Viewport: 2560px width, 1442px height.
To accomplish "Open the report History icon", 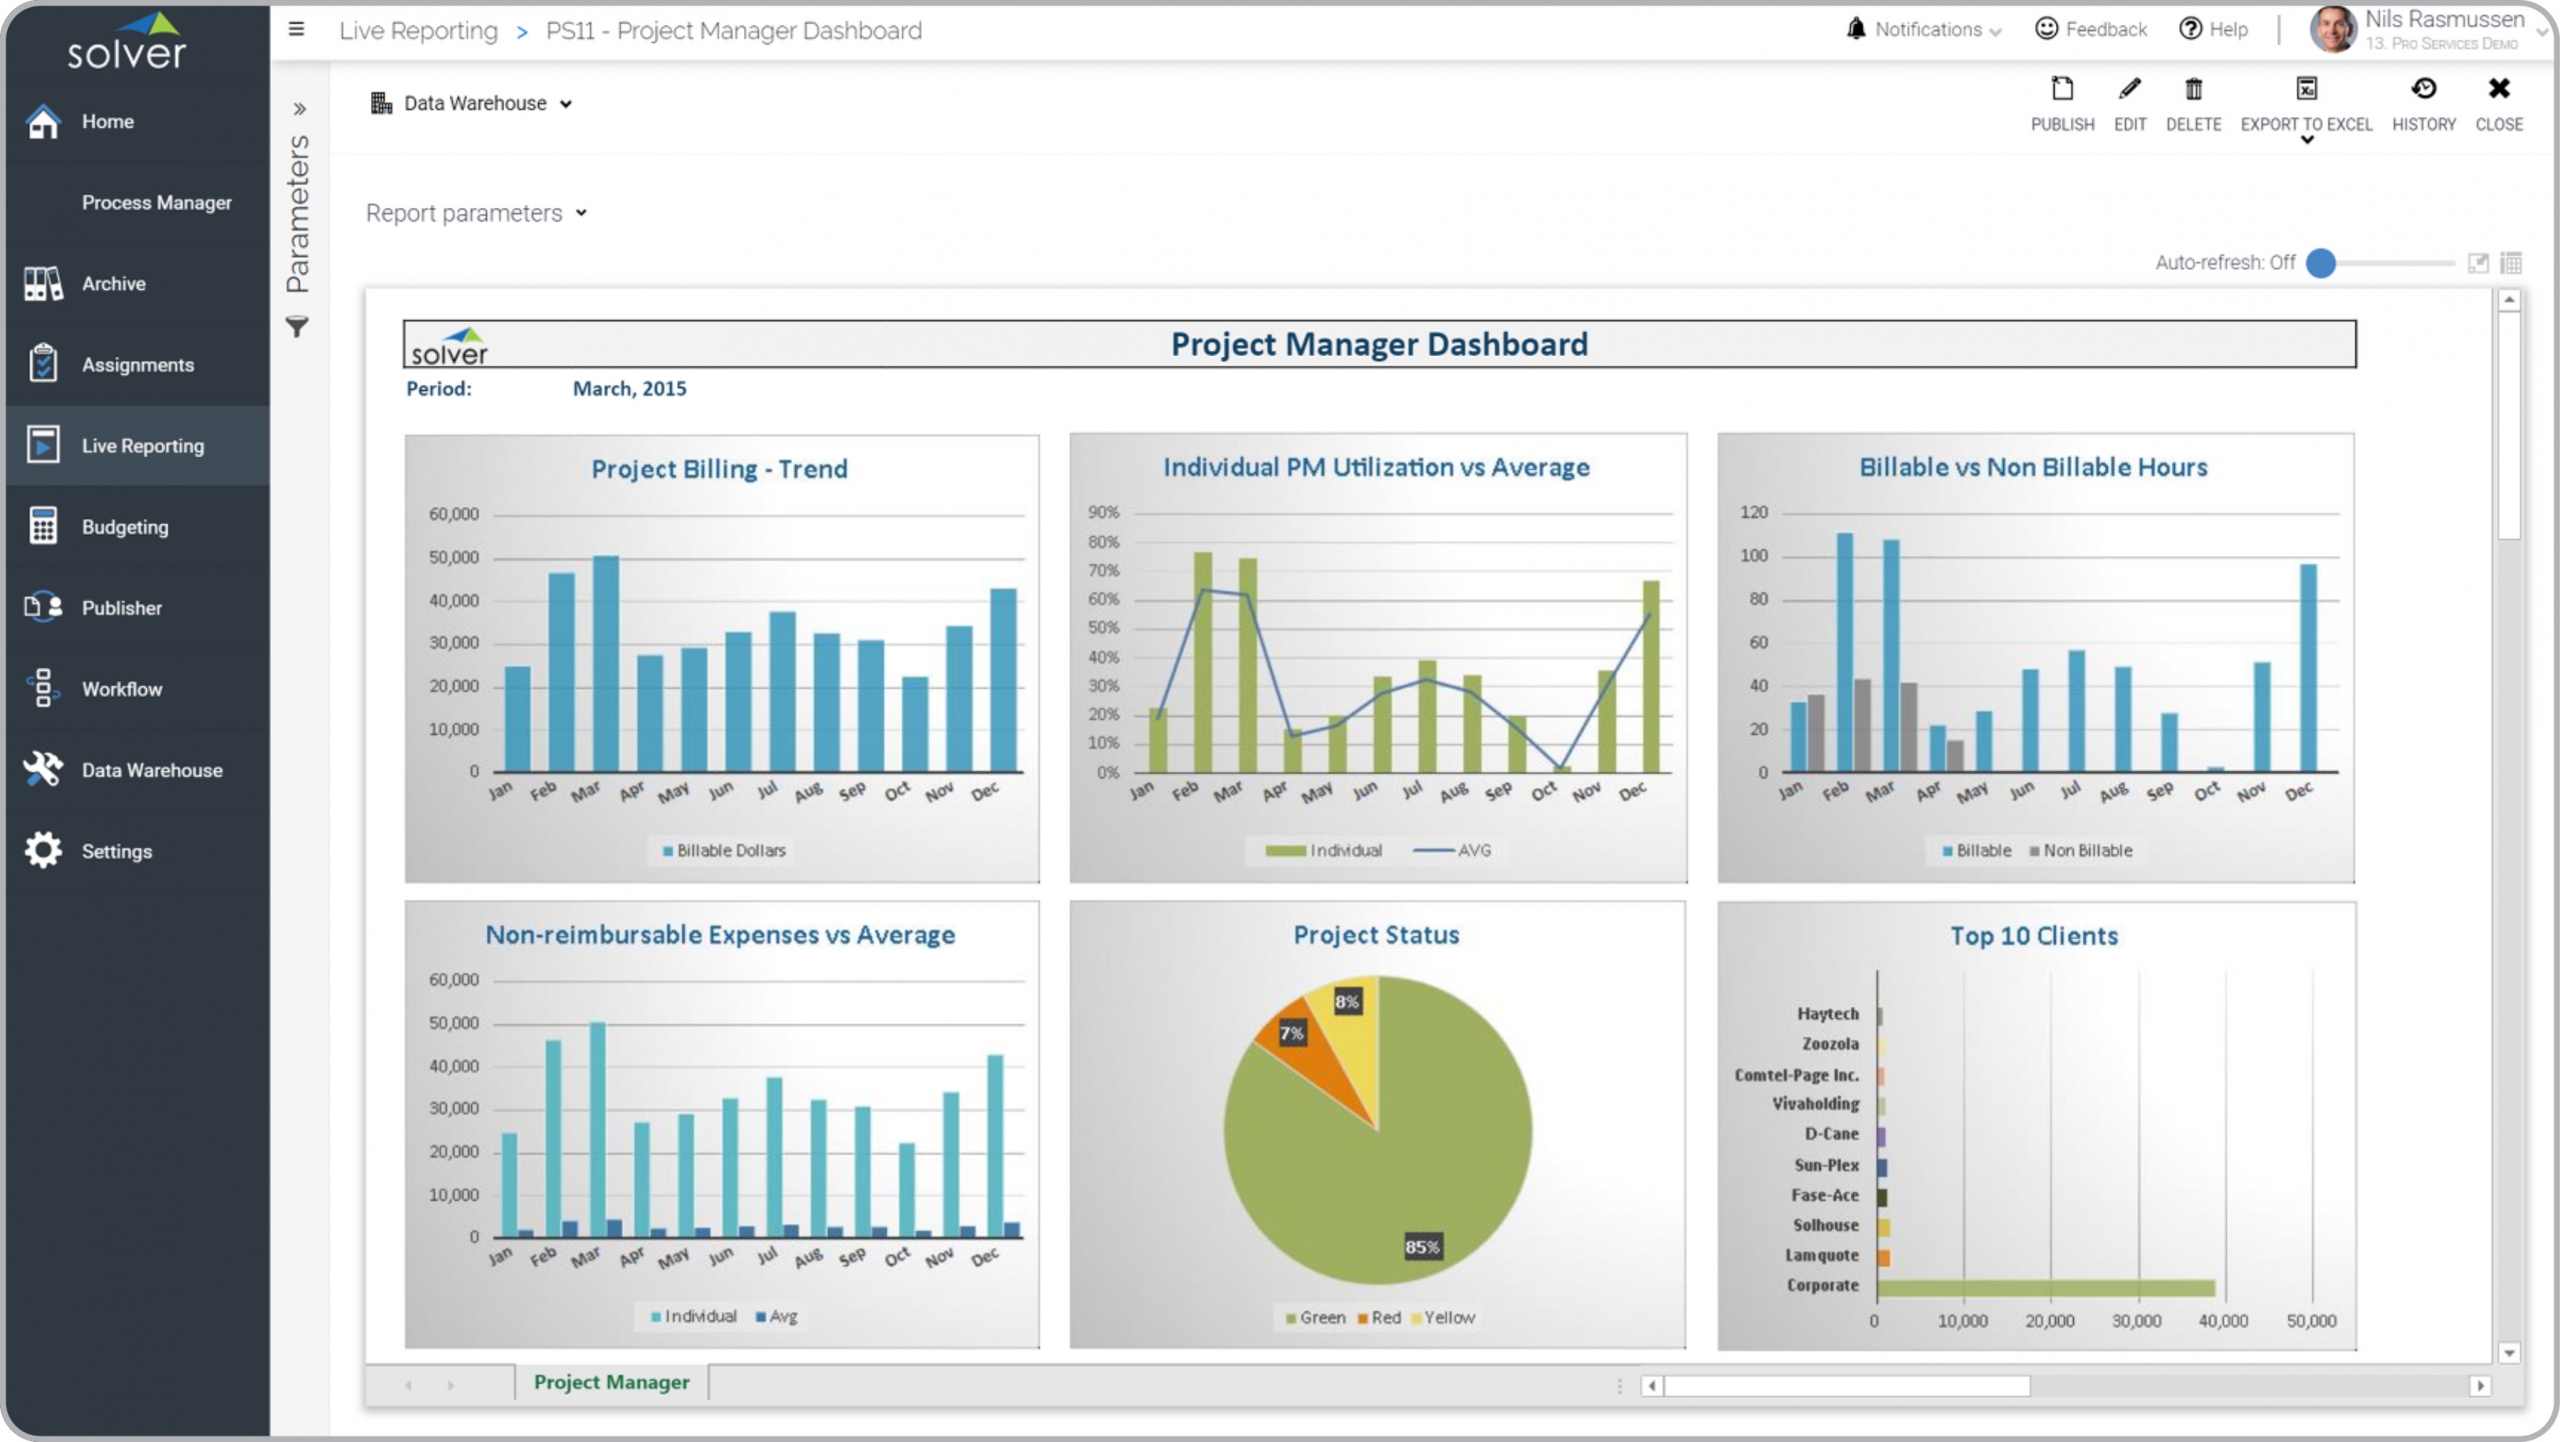I will (2423, 90).
